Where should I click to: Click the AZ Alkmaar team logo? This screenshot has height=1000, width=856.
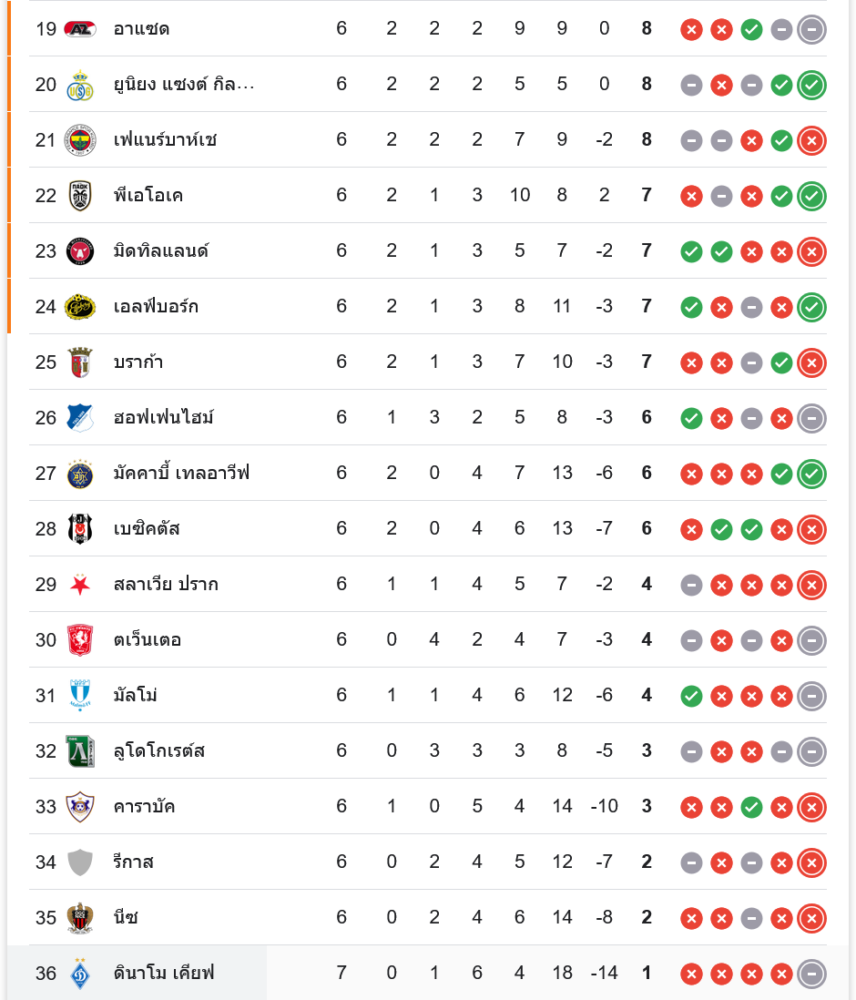click(x=79, y=29)
